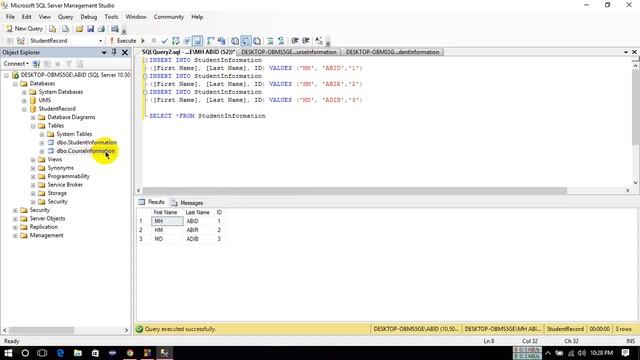Expand the dbo.StudentInformation table node

click(42, 143)
